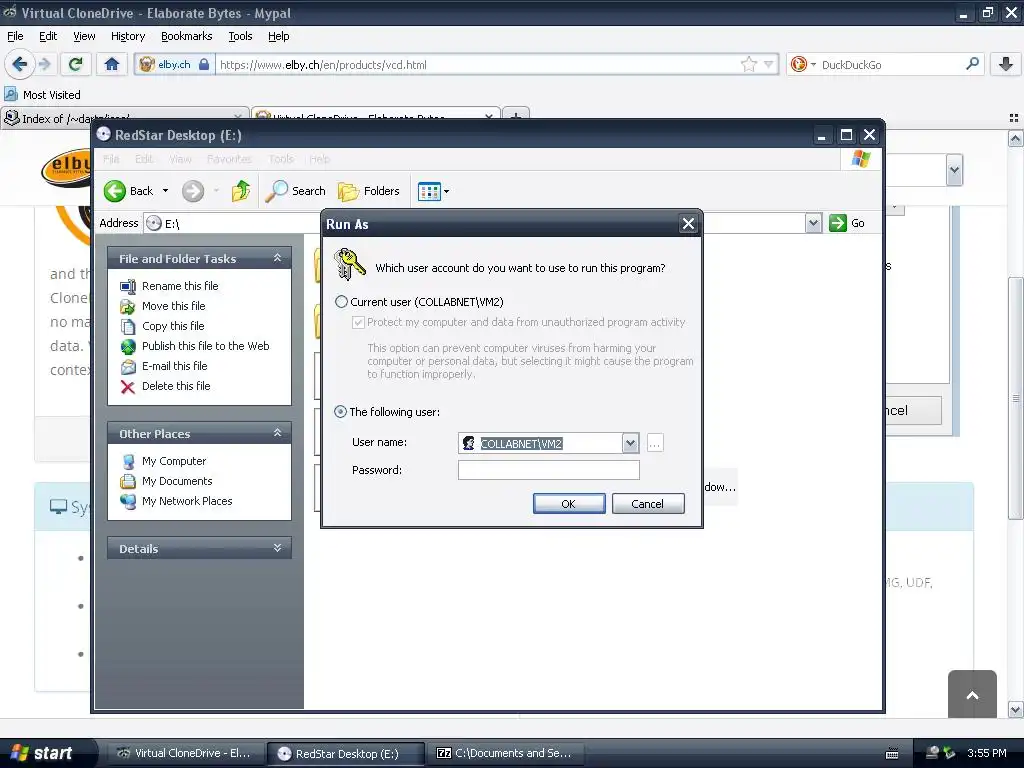Open the Views icon menu in Explorer
Image resolution: width=1024 pixels, height=768 pixels.
click(x=429, y=191)
